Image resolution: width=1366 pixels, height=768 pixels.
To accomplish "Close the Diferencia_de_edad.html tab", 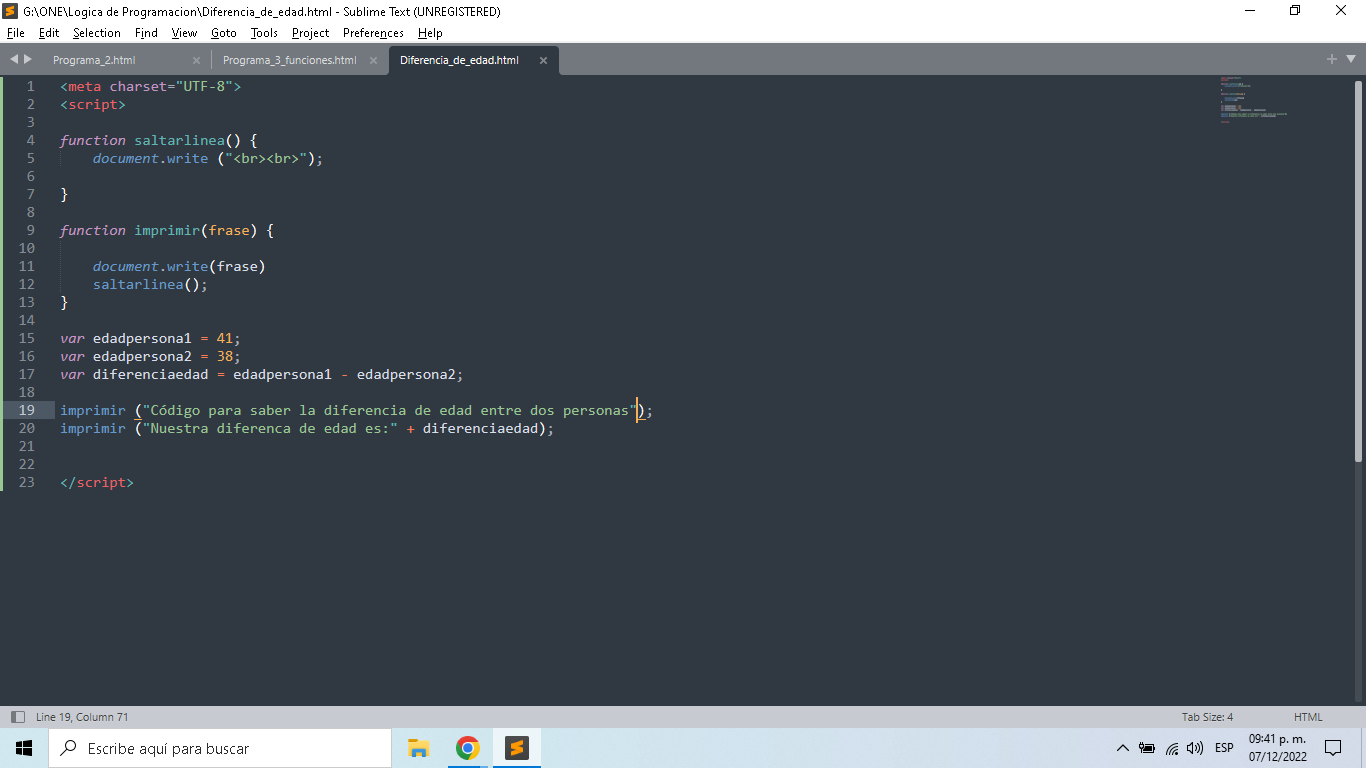I will click(543, 60).
